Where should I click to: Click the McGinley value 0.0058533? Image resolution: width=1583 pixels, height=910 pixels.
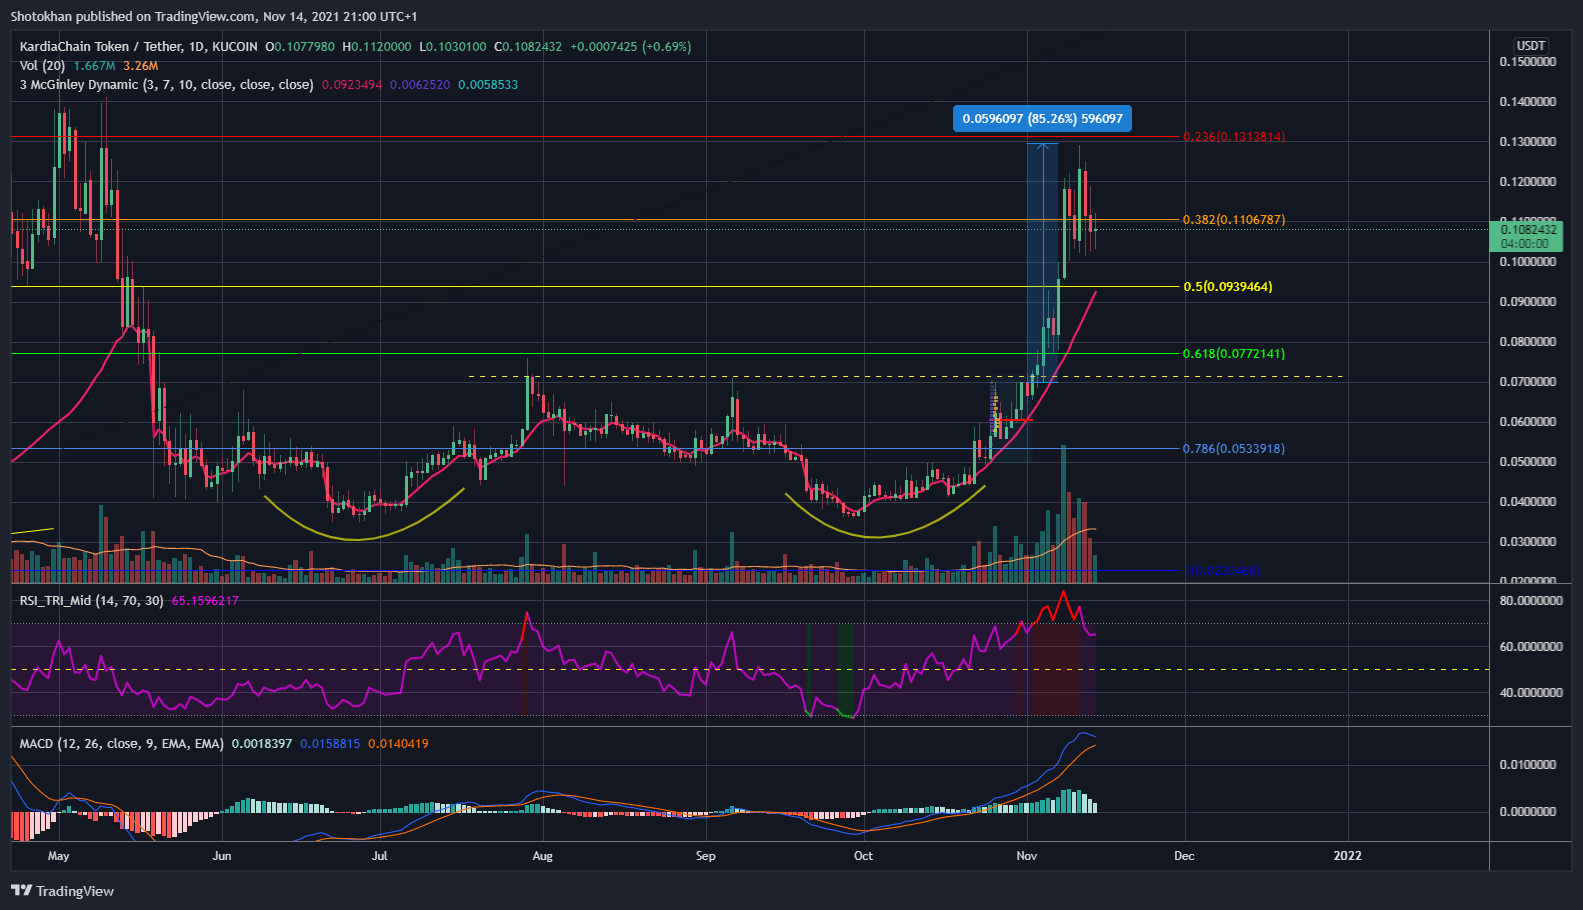[488, 85]
